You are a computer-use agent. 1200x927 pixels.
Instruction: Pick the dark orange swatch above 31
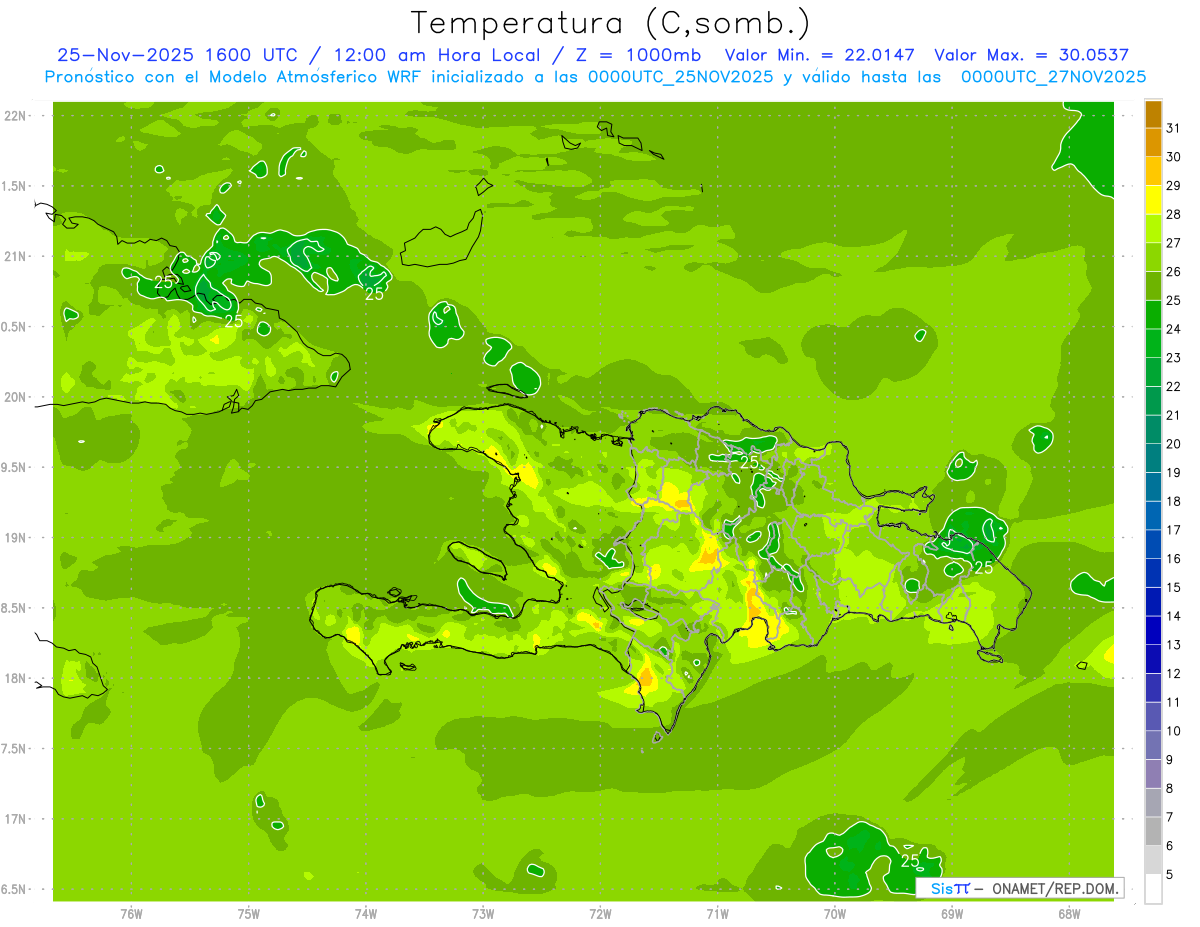point(1153,114)
